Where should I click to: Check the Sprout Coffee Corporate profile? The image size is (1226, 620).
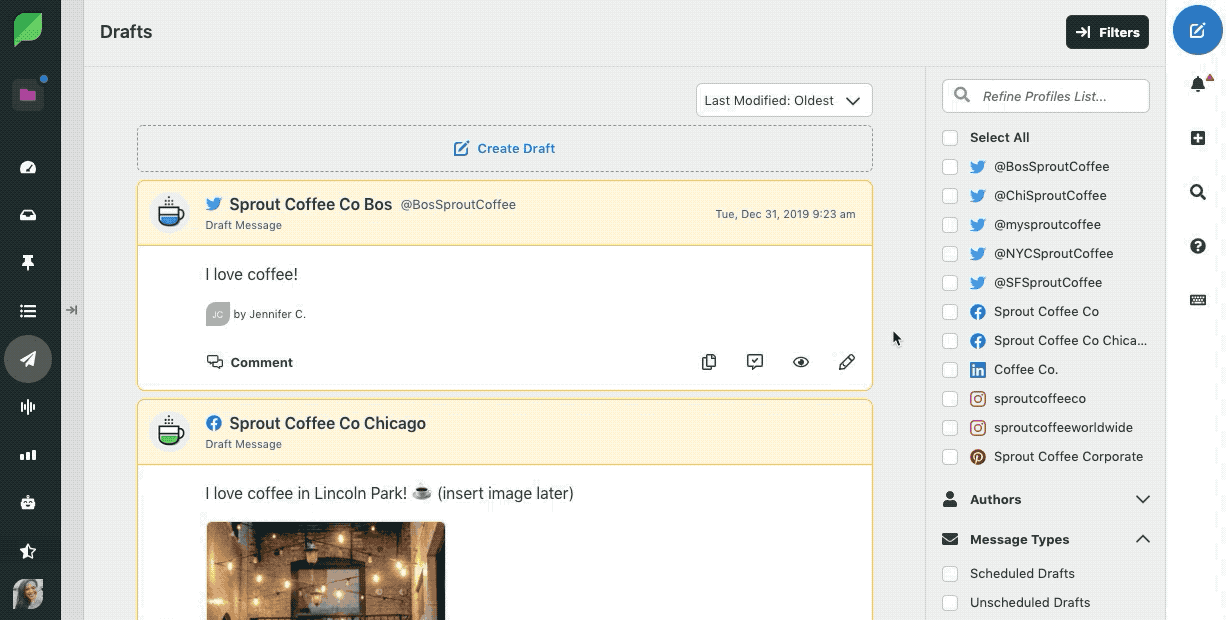coord(950,457)
